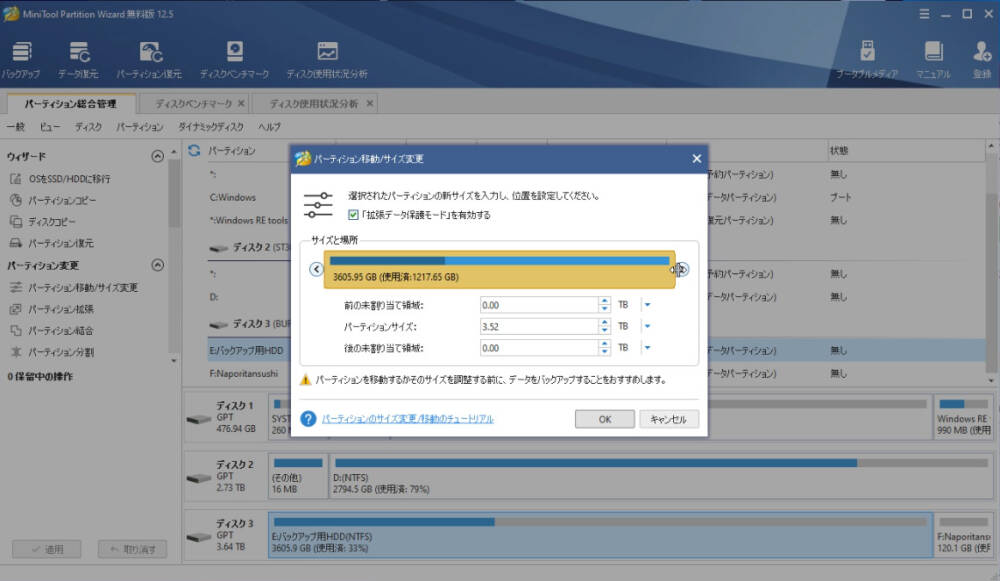Select E:バックアップ用HDD(NTFS) block on ディスク 3
Screen dimensions: 1000x581
click(x=600, y=535)
